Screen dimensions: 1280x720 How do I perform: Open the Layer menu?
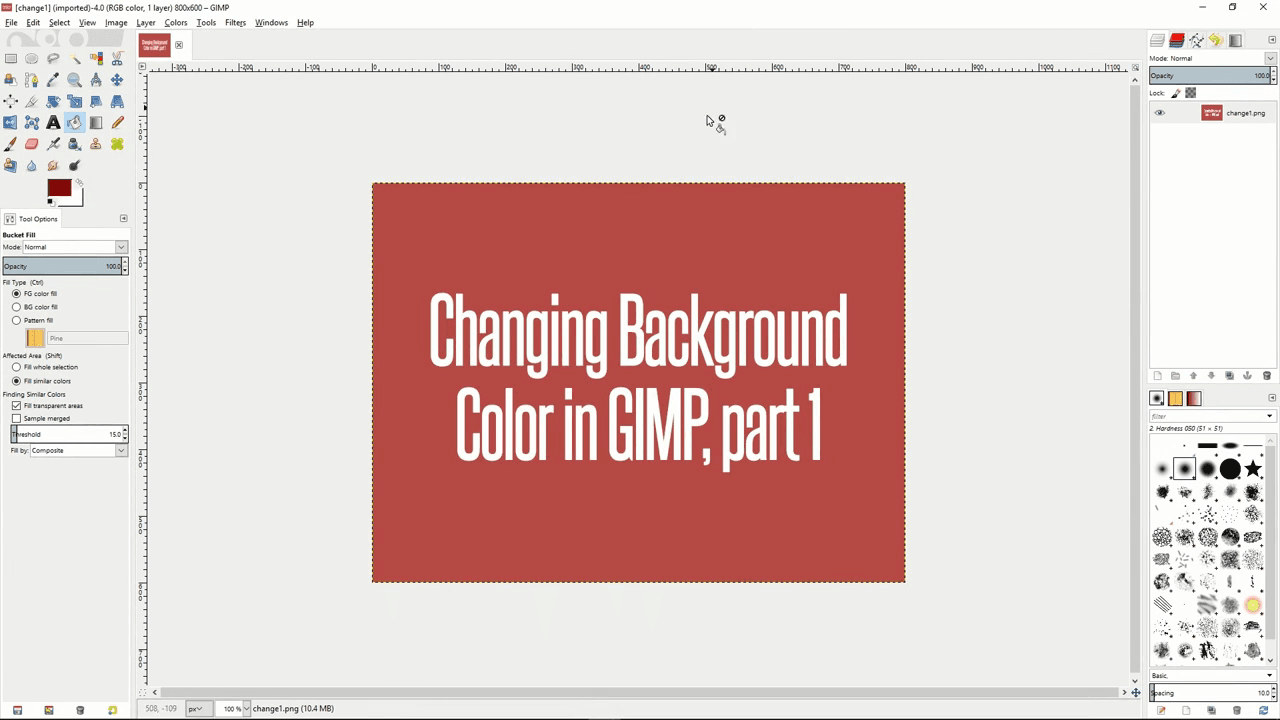coord(145,22)
